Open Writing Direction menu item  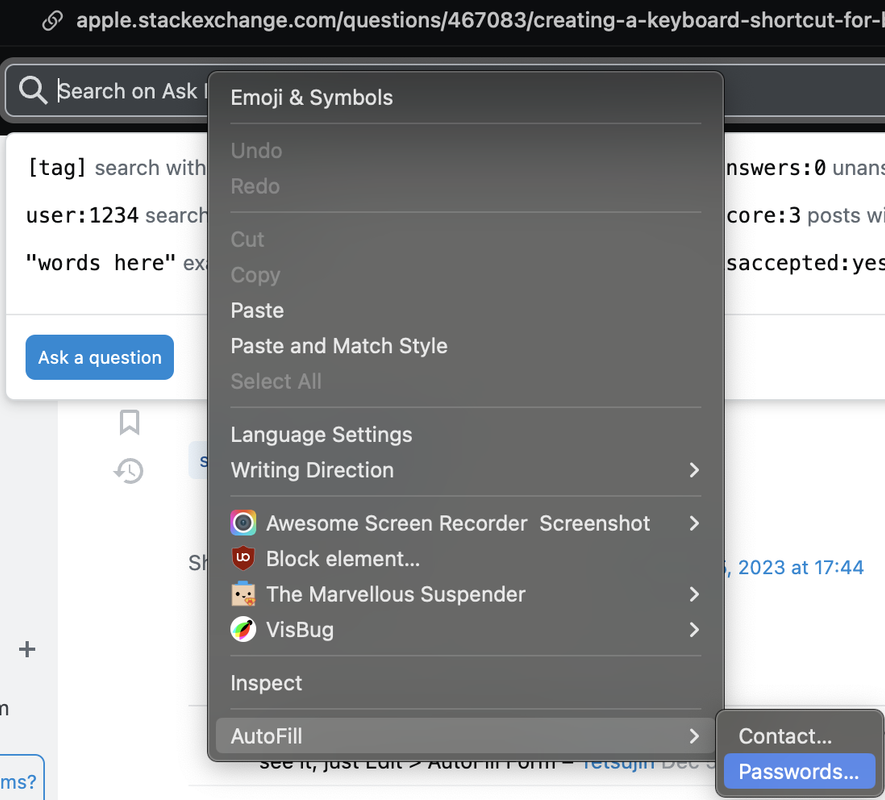click(x=466, y=470)
